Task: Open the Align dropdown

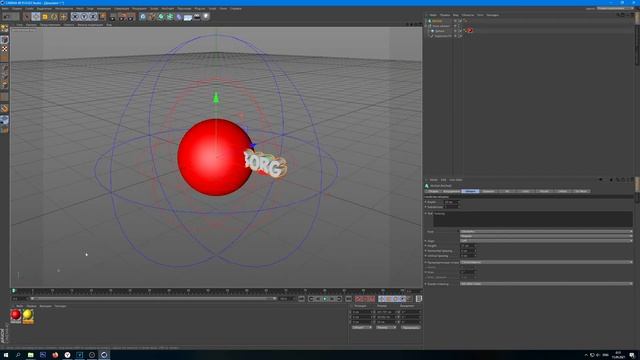Action: (x=546, y=241)
